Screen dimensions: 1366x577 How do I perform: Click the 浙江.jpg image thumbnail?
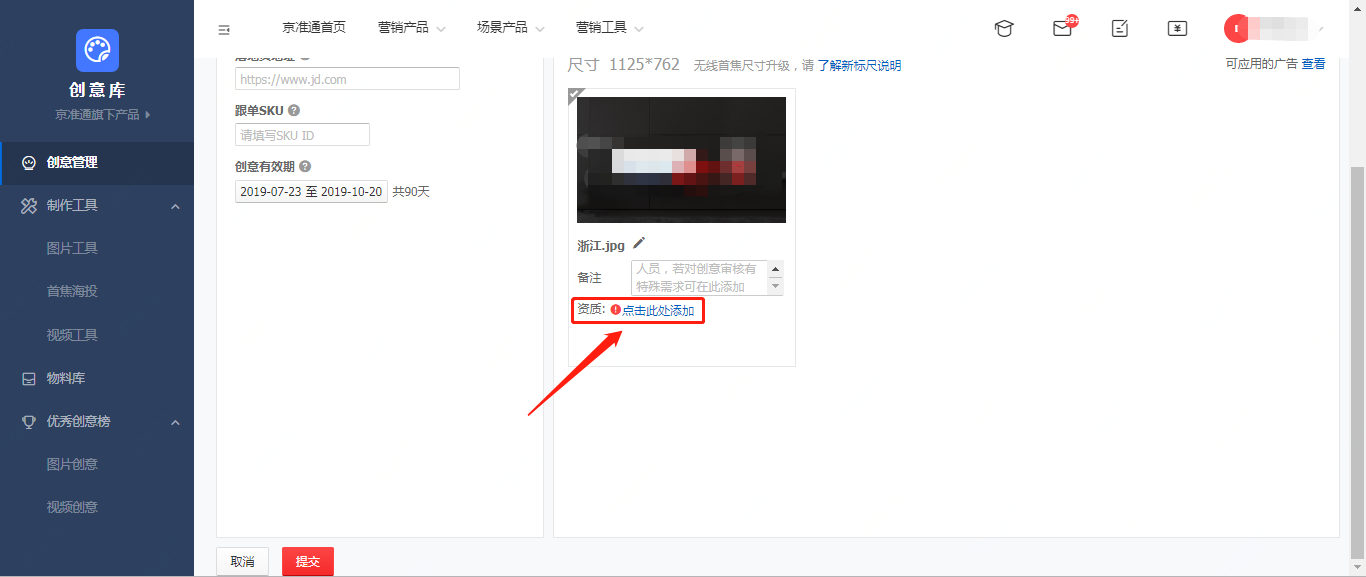tap(681, 160)
